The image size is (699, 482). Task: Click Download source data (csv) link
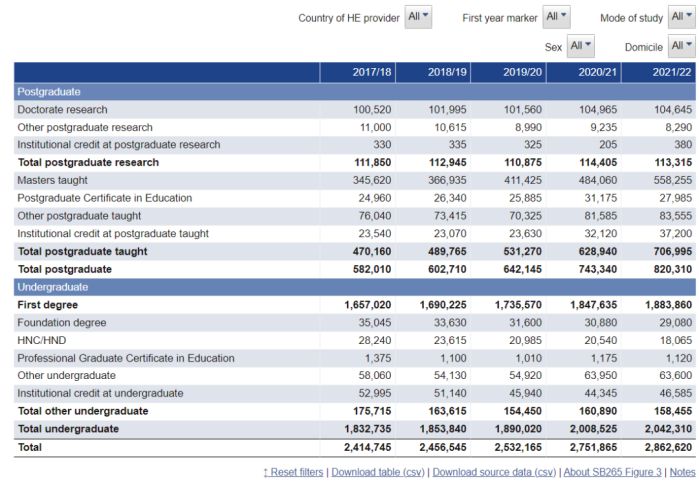(x=494, y=472)
